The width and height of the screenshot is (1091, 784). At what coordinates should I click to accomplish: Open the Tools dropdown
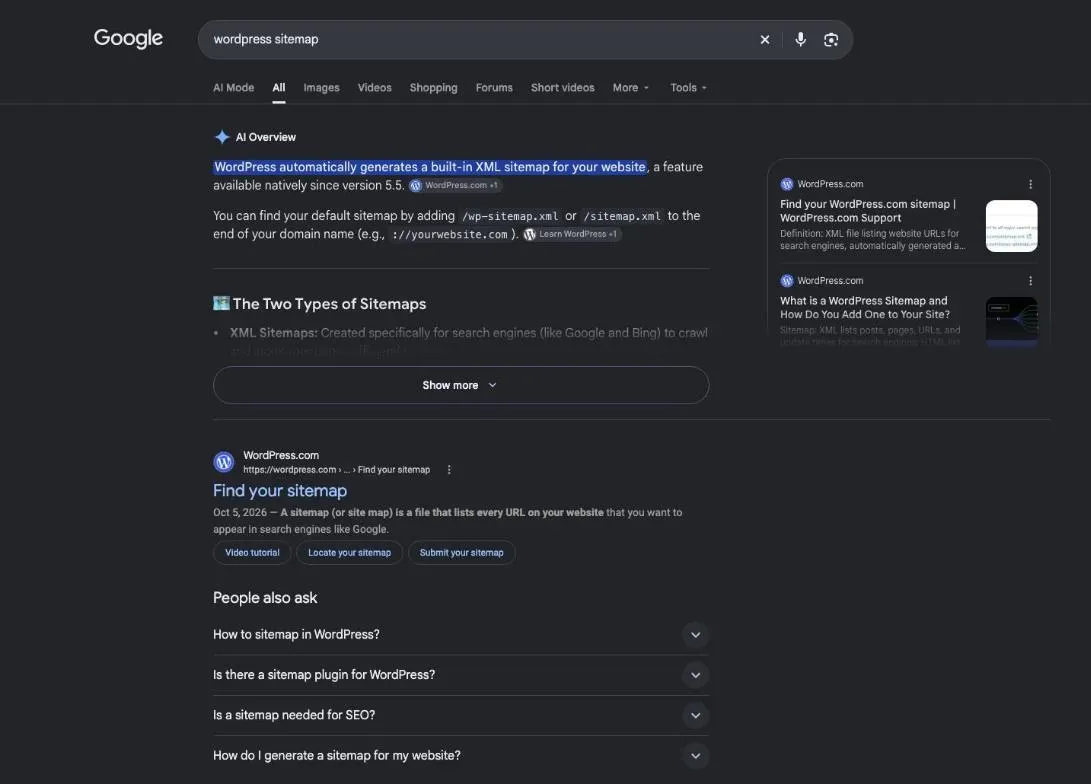point(688,88)
